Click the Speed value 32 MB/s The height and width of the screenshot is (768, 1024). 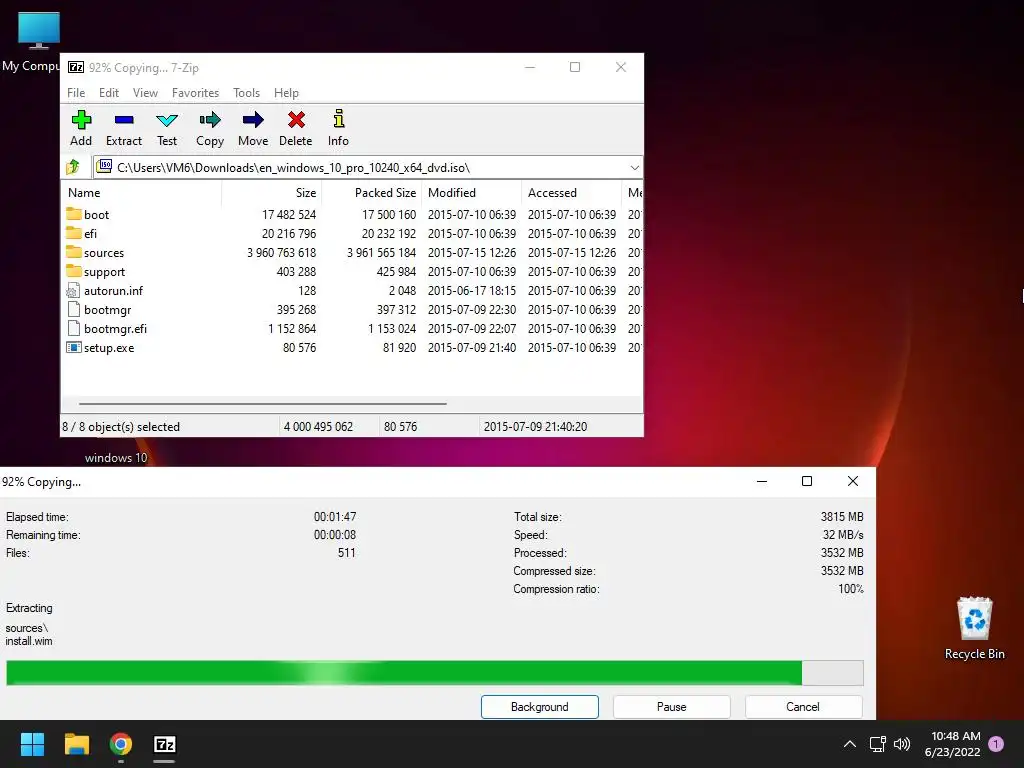842,535
